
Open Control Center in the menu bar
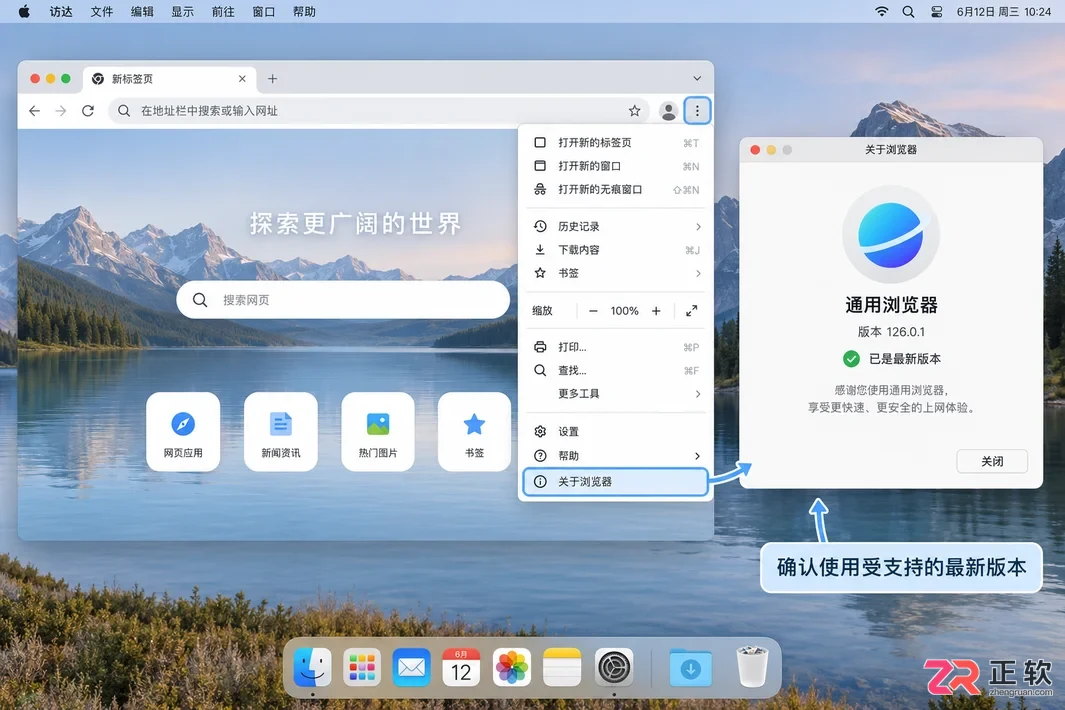pos(936,12)
